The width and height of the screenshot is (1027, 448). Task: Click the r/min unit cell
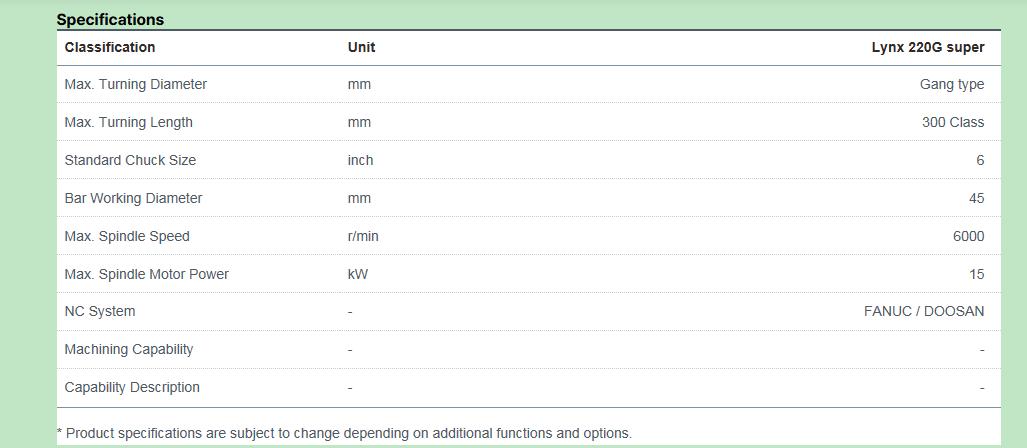tap(363, 236)
